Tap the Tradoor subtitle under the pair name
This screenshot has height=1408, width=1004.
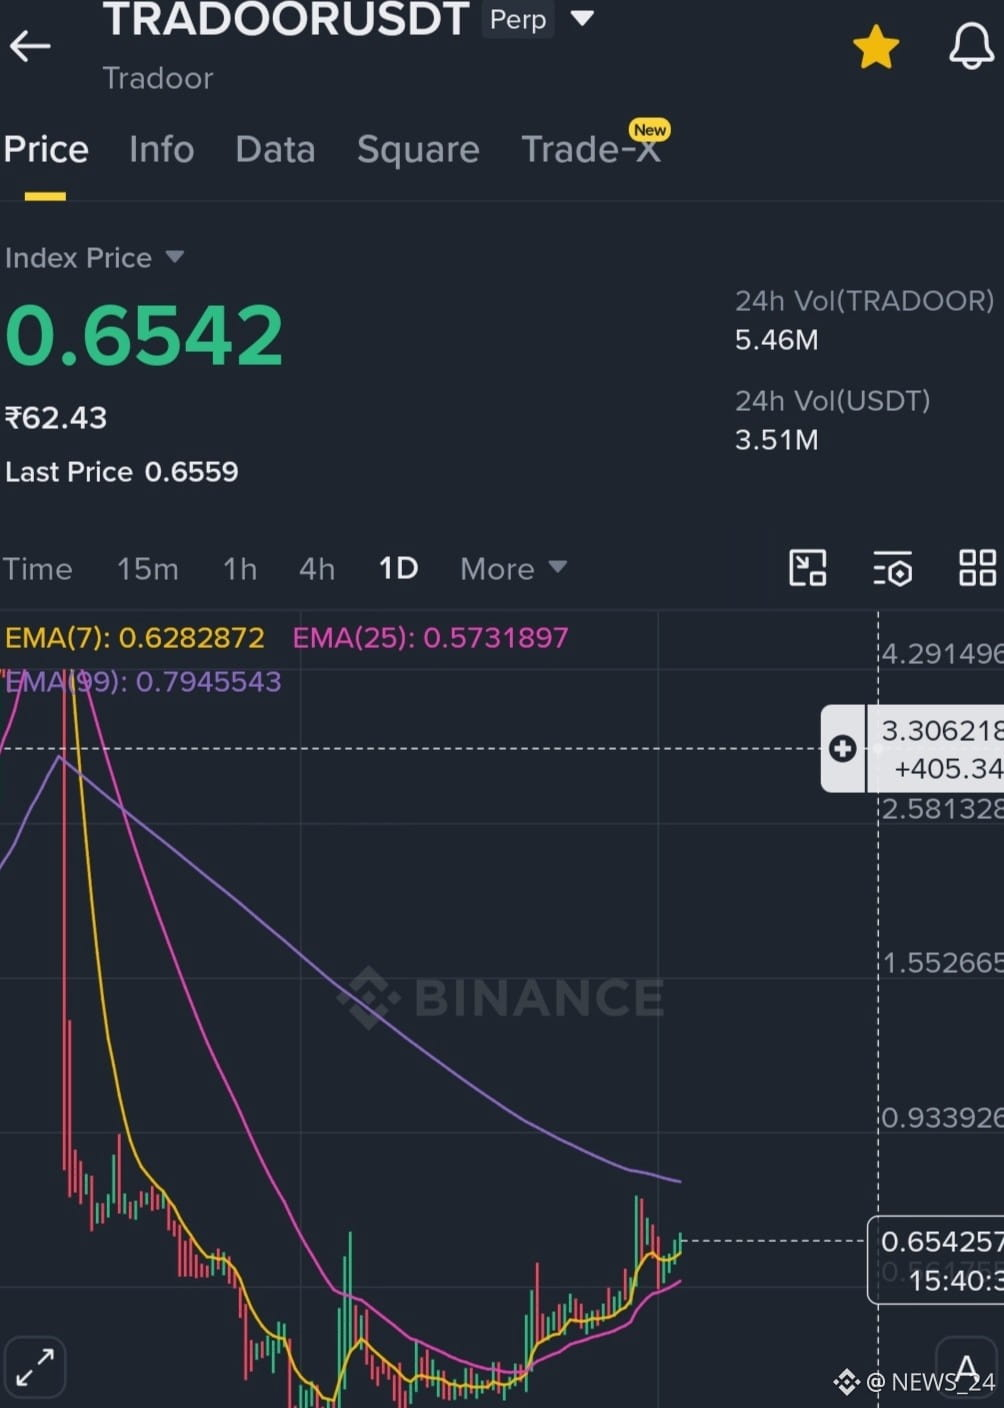[x=158, y=78]
